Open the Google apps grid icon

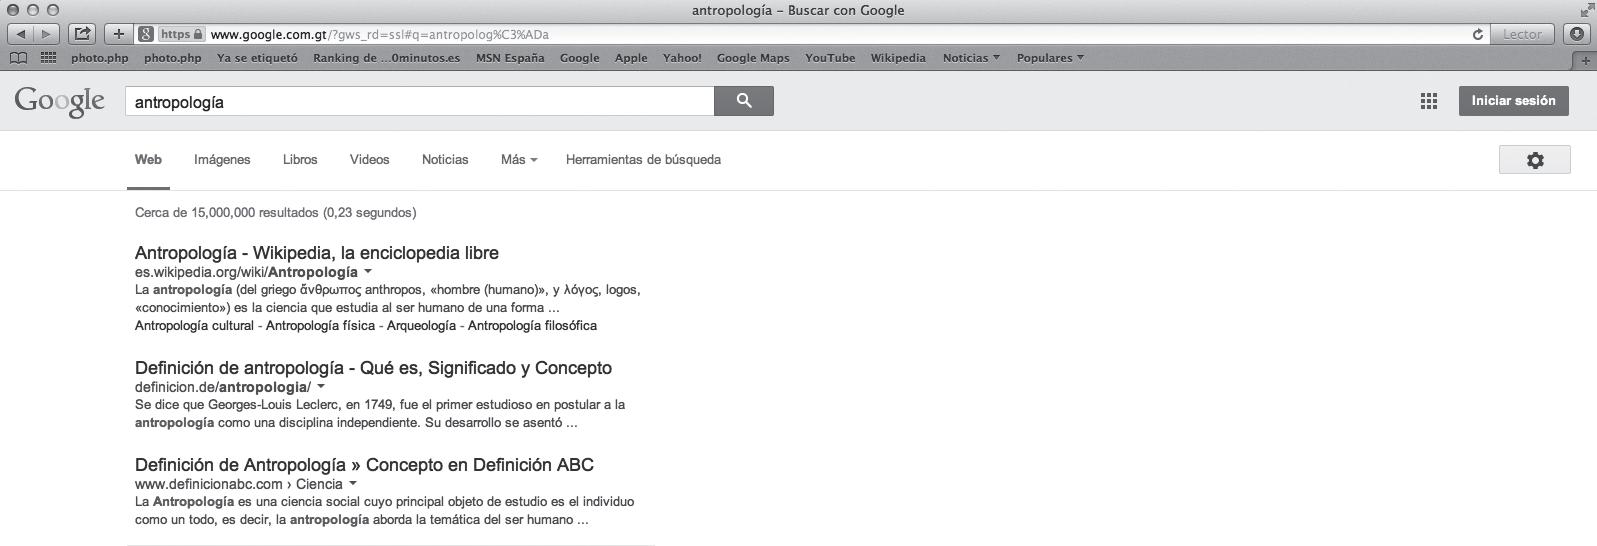[1429, 101]
